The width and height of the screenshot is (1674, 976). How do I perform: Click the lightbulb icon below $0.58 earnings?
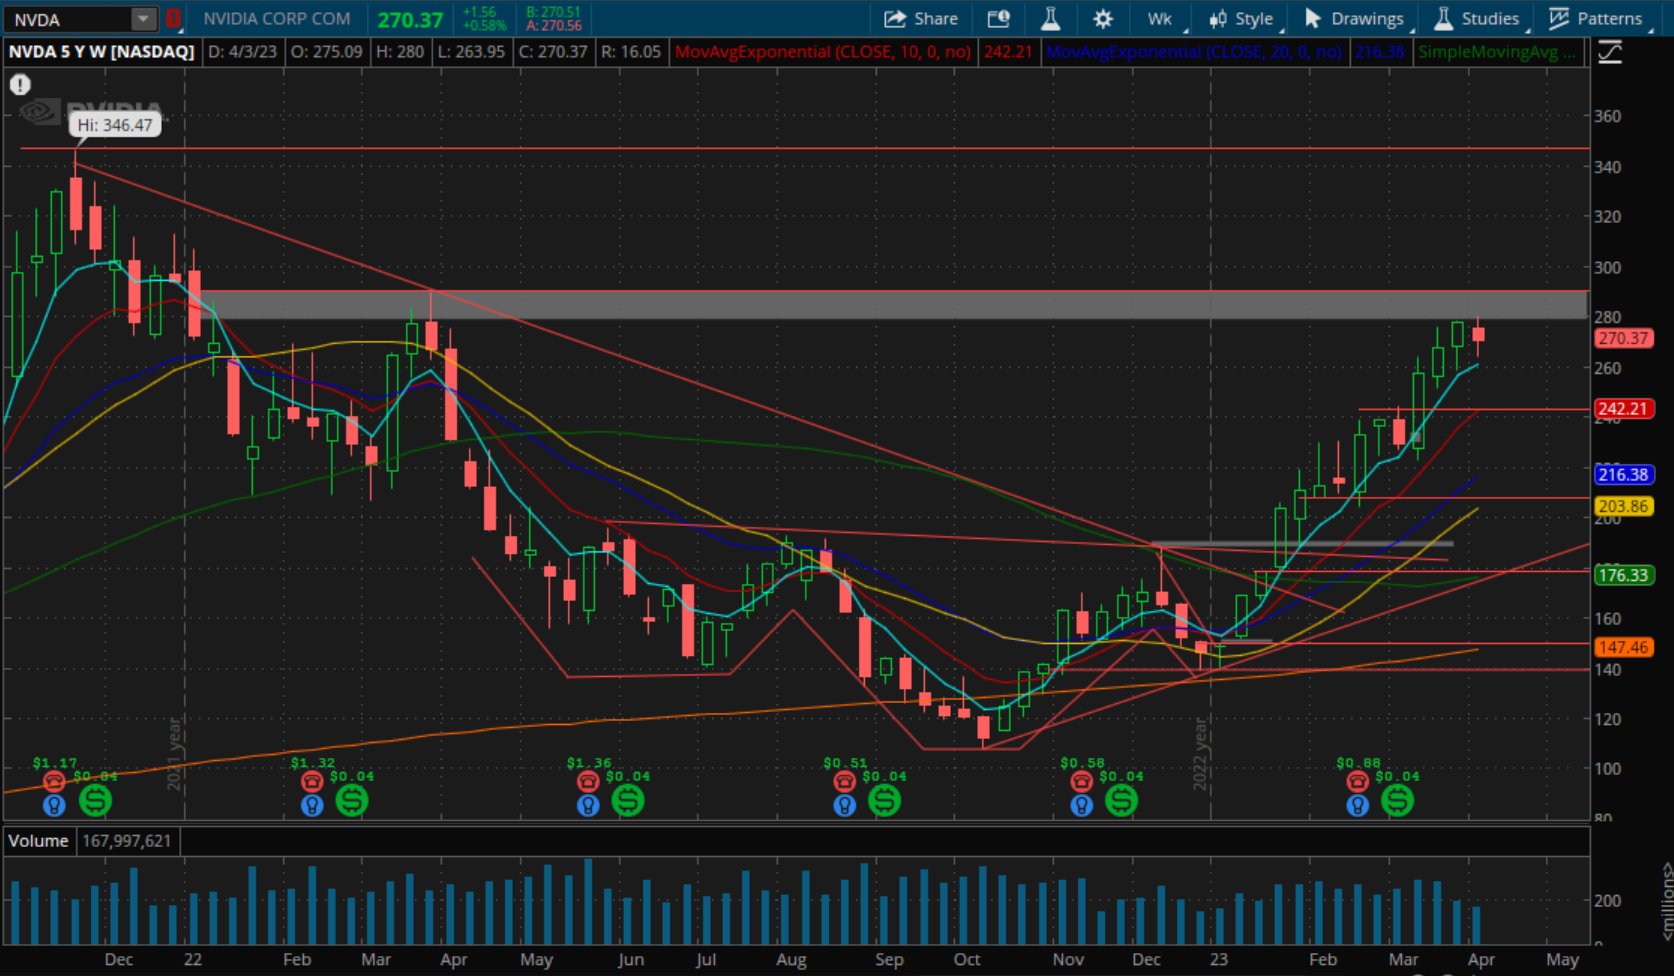pyautogui.click(x=1081, y=804)
